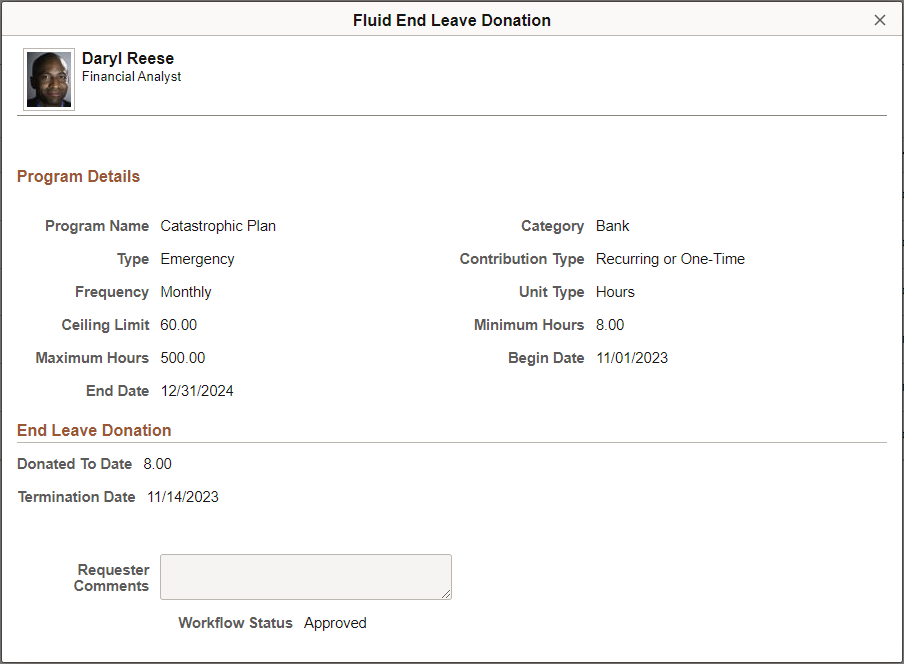Click the Ceiling Limit value 60.00
904x664 pixels.
coord(179,325)
